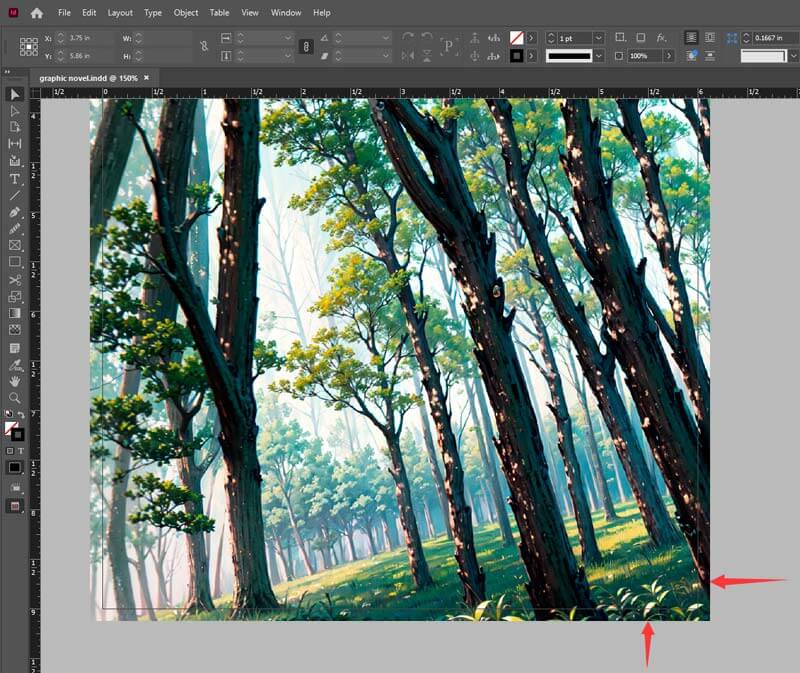Expand the opacity 100% arrow
Screen dimensions: 800x673
click(667, 56)
